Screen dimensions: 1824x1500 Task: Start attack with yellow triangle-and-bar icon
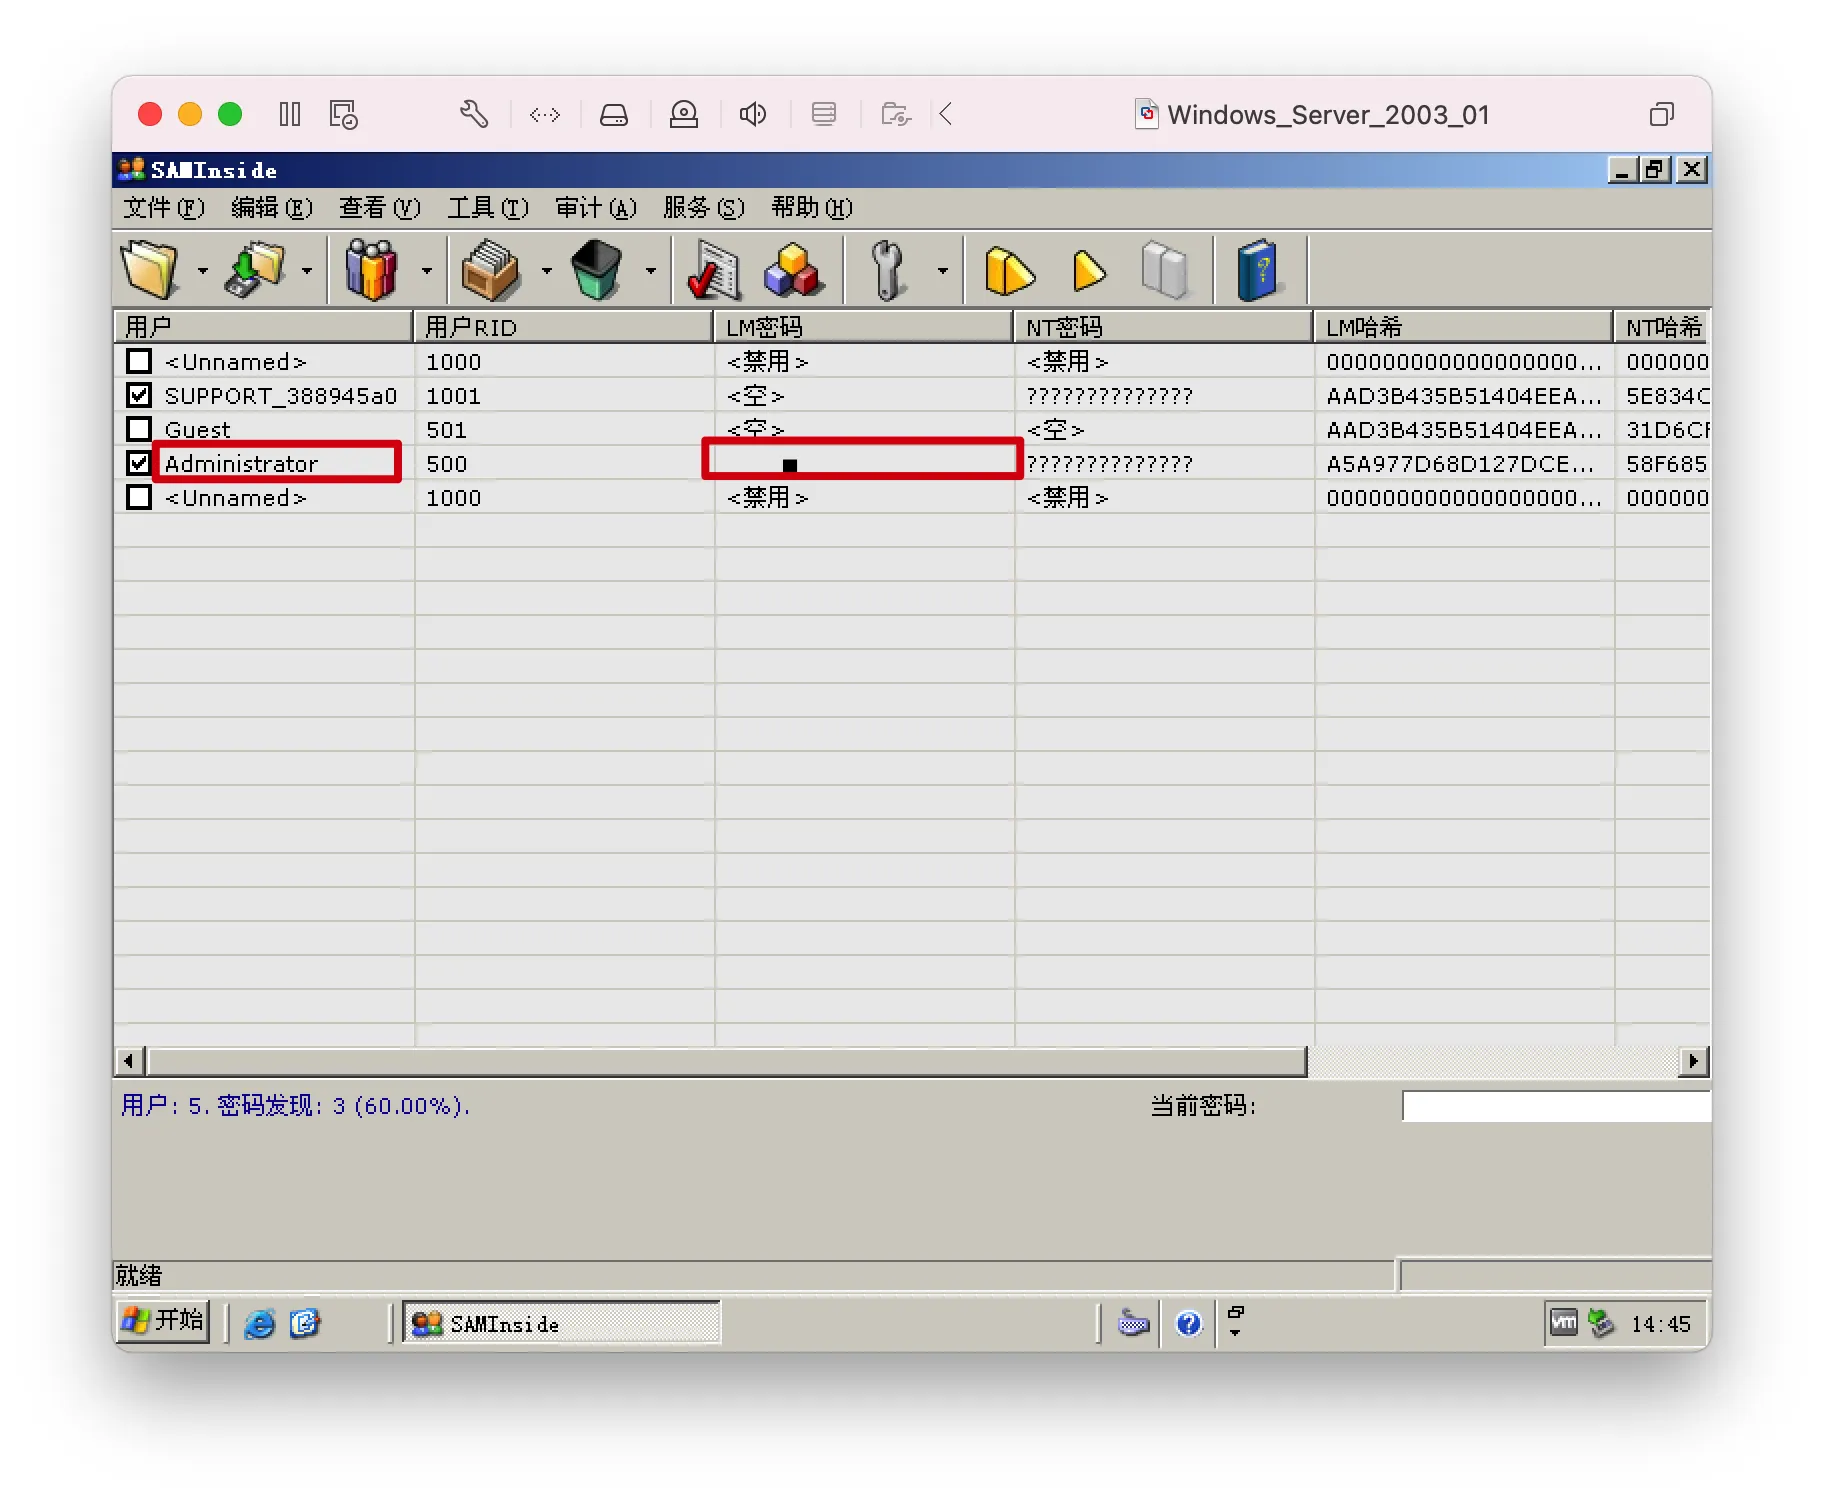1009,271
